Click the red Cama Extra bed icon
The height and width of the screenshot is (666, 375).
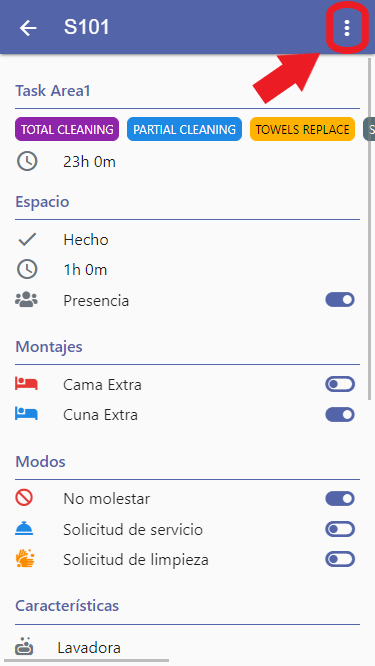tap(26, 384)
